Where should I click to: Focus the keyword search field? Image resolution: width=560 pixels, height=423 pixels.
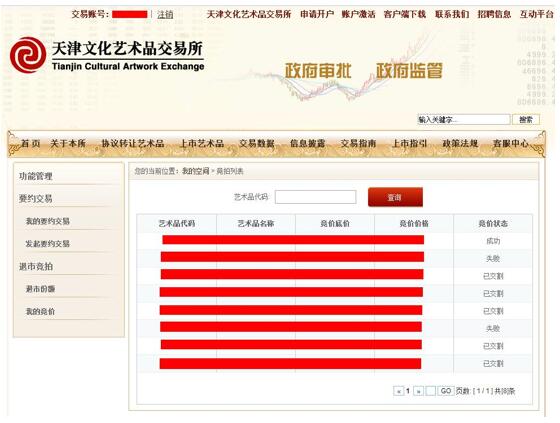(464, 120)
